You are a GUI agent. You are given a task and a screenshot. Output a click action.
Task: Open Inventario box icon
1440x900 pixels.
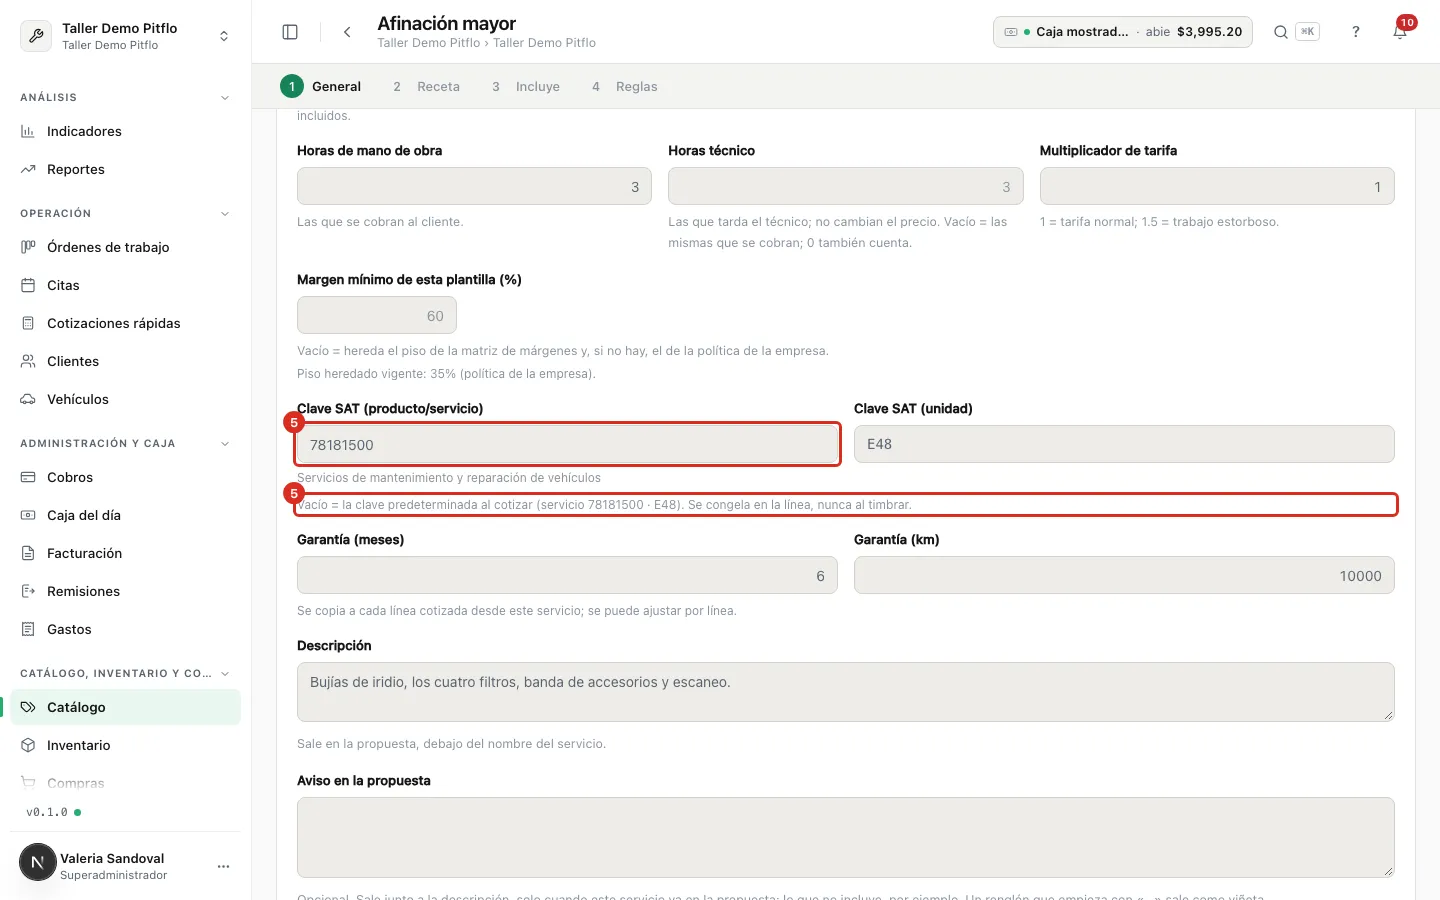[28, 745]
